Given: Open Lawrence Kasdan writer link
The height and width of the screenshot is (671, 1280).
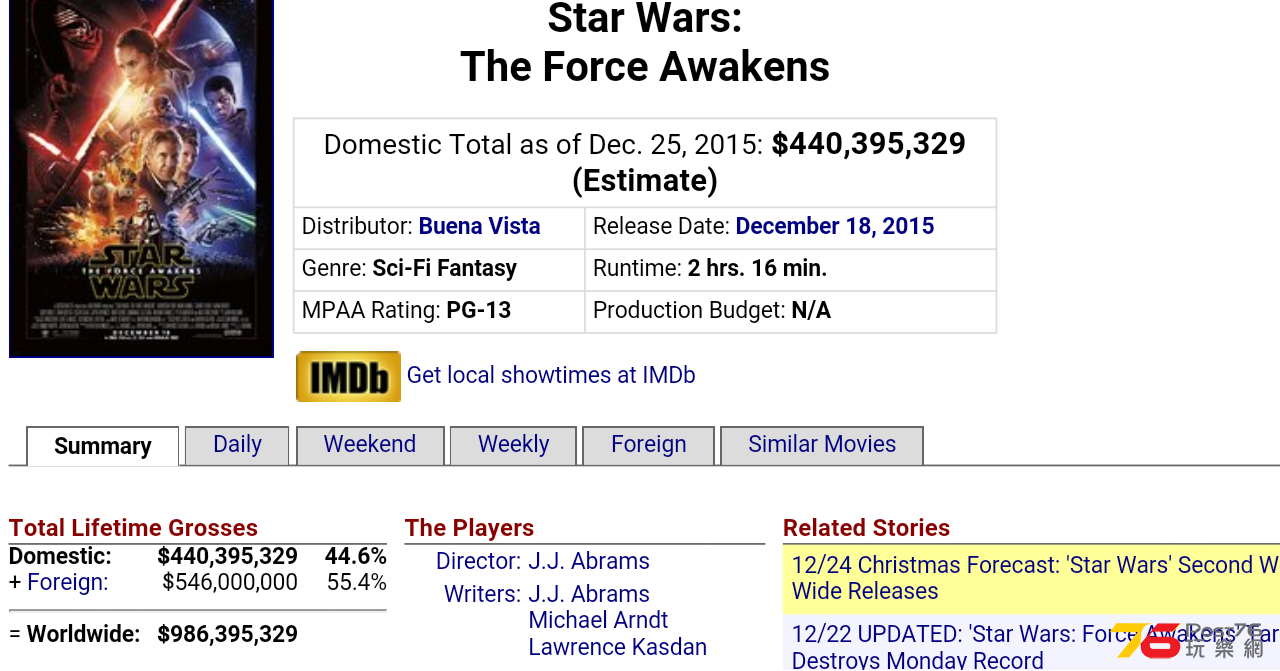Looking at the screenshot, I should click(x=617, y=647).
